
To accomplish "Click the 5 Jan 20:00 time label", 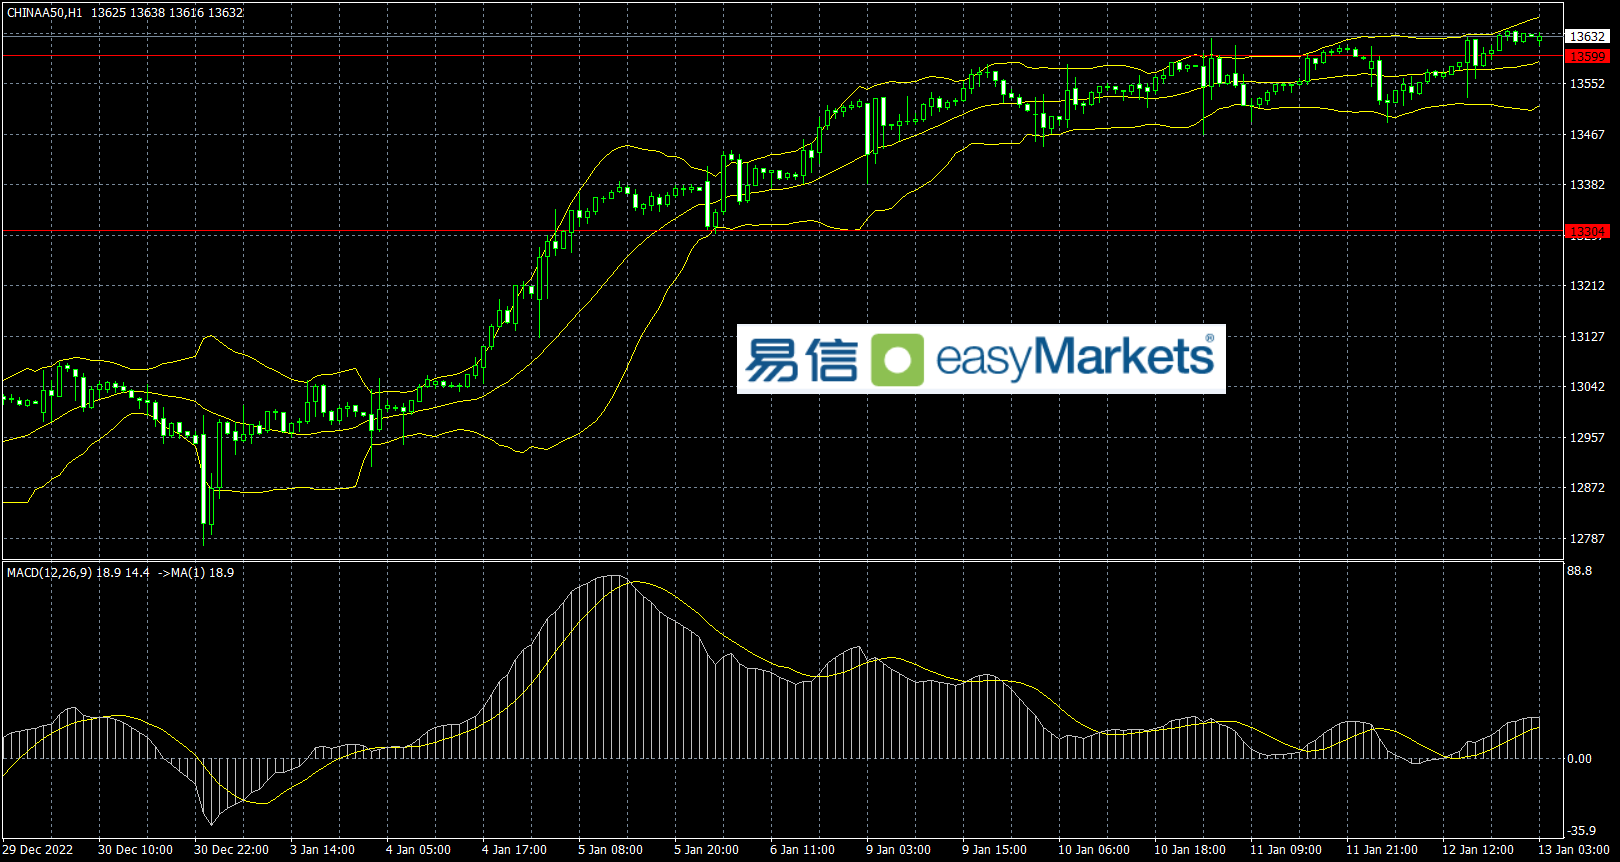I will pyautogui.click(x=706, y=850).
